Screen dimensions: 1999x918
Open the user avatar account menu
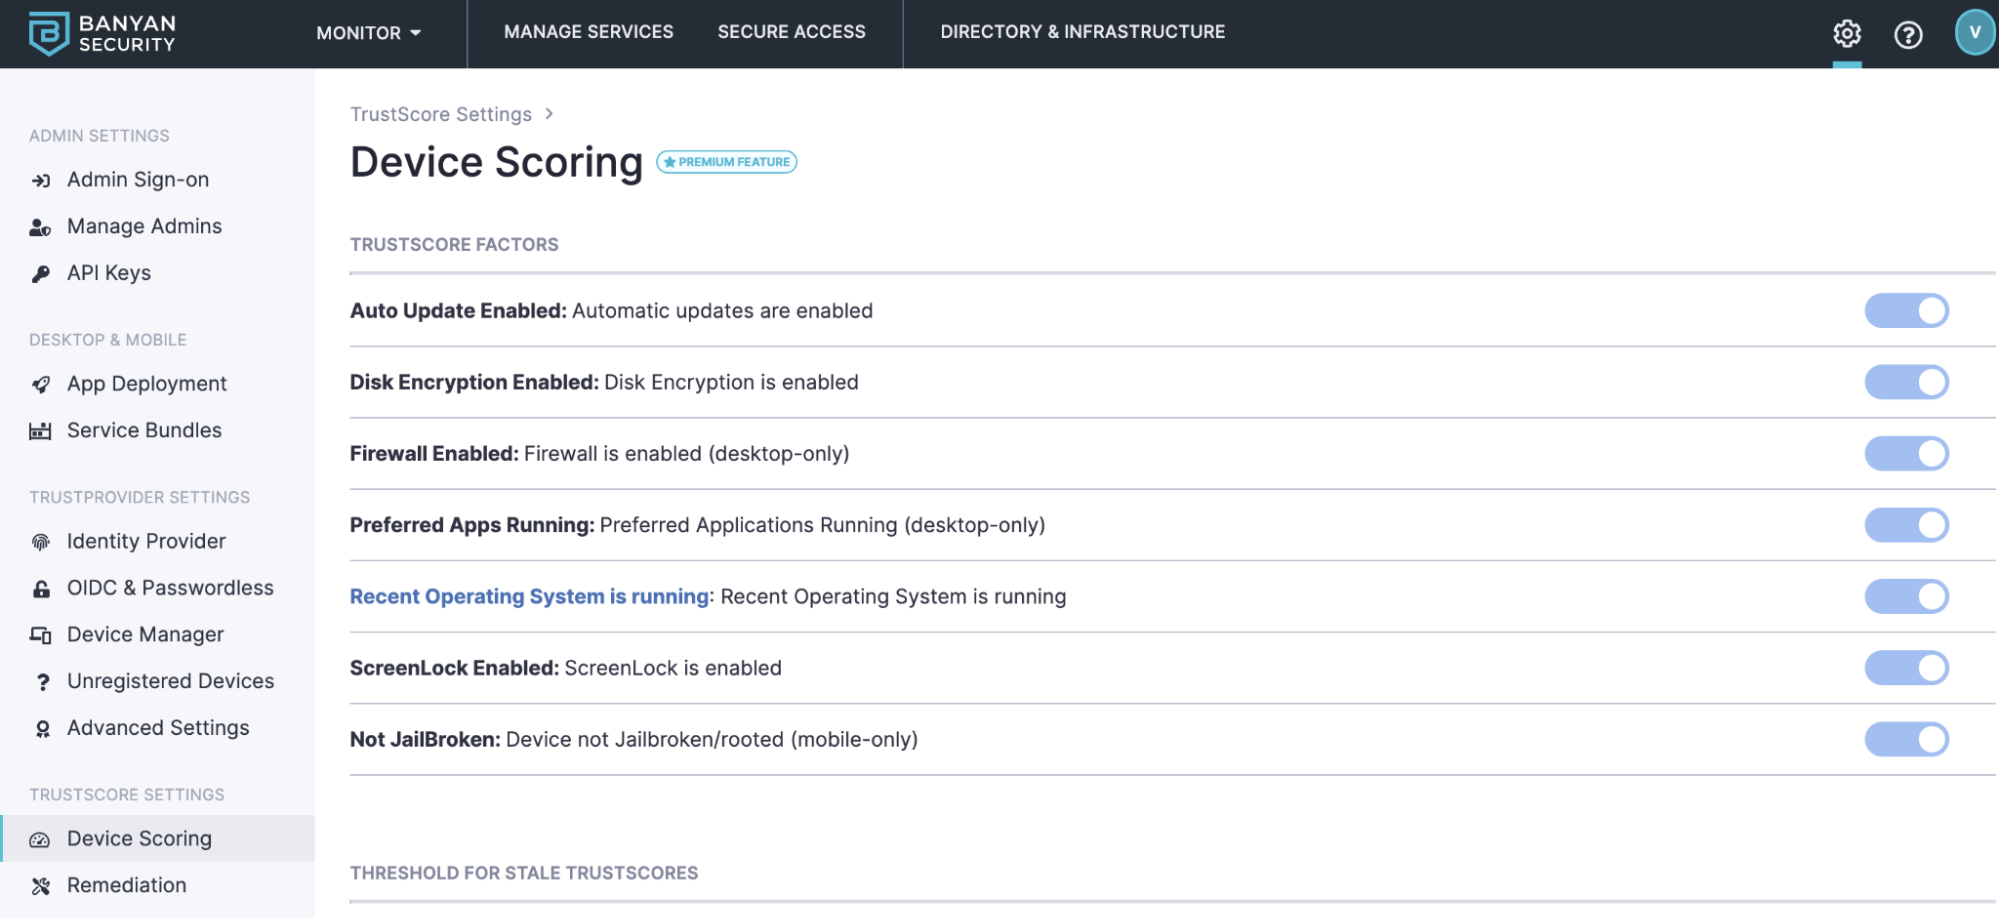(x=1974, y=32)
